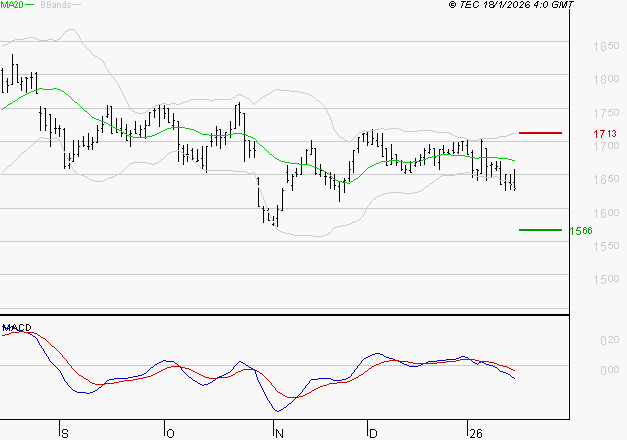Click the 1600 price axis label

(604, 213)
